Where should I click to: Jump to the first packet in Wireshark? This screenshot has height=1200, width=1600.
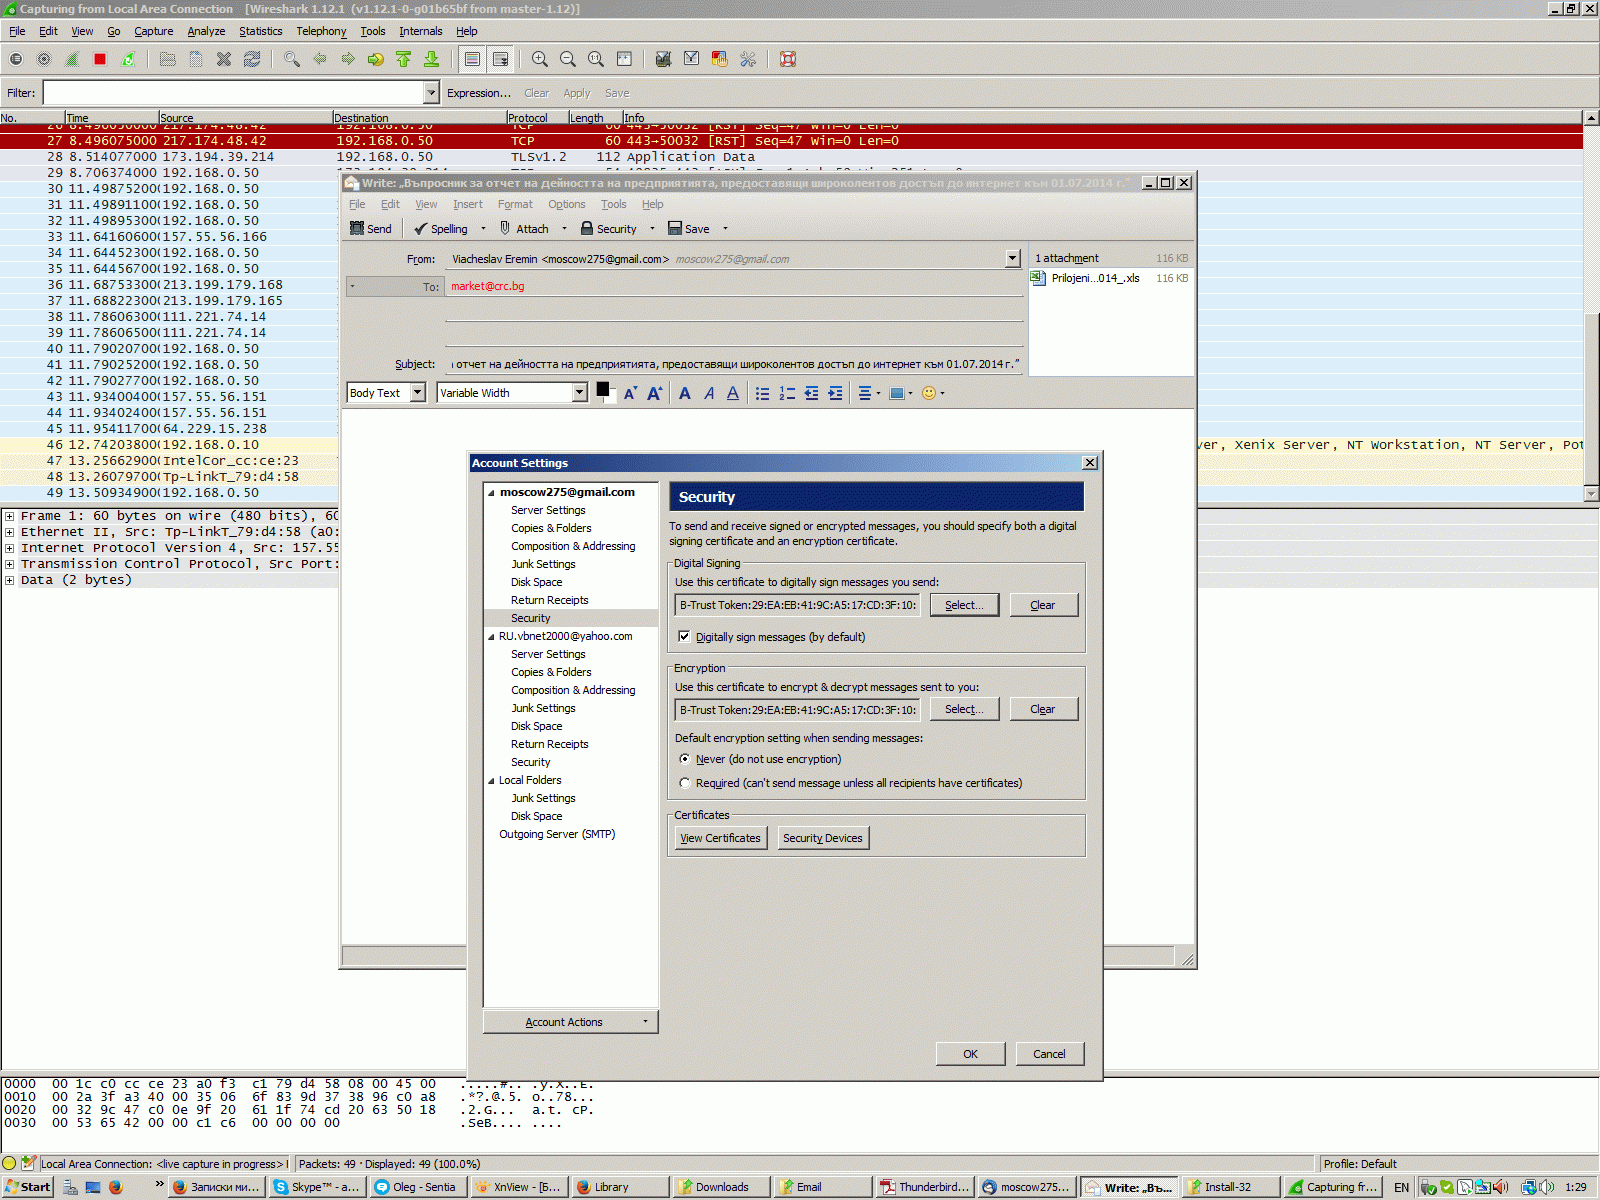point(404,59)
